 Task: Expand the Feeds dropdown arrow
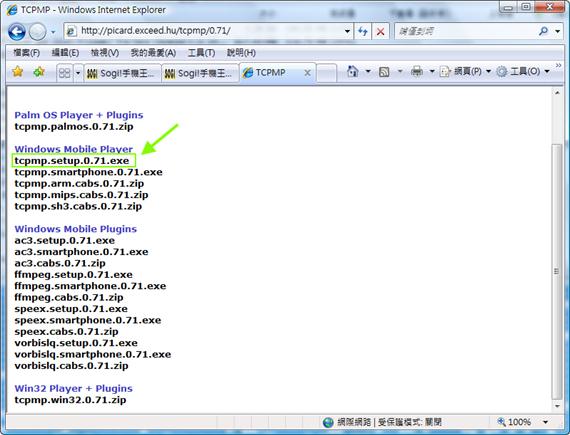pos(400,71)
